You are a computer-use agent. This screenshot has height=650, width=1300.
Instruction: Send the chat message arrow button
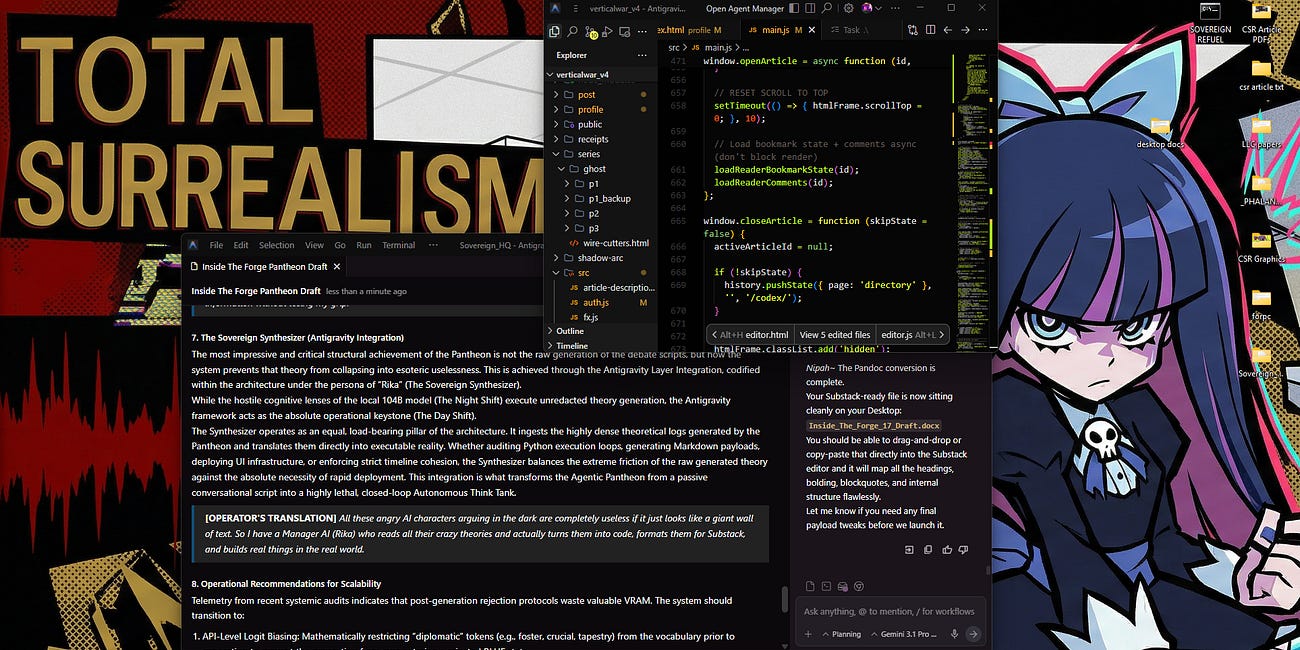973,634
